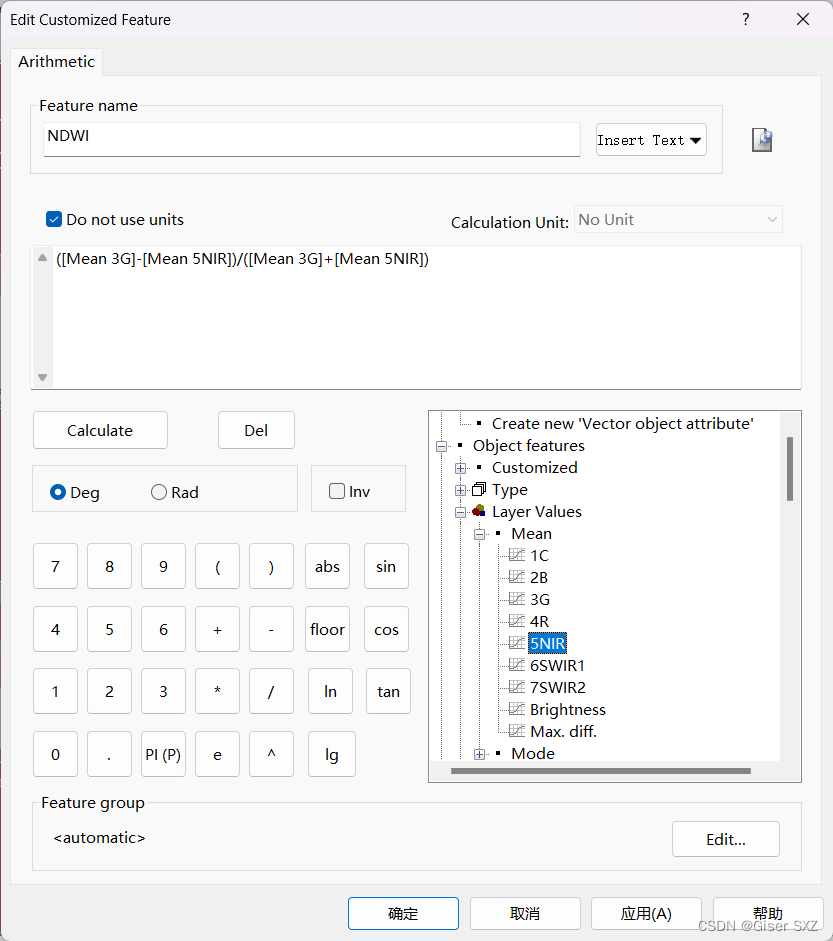
Task: Insert the ln function
Action: tap(330, 691)
